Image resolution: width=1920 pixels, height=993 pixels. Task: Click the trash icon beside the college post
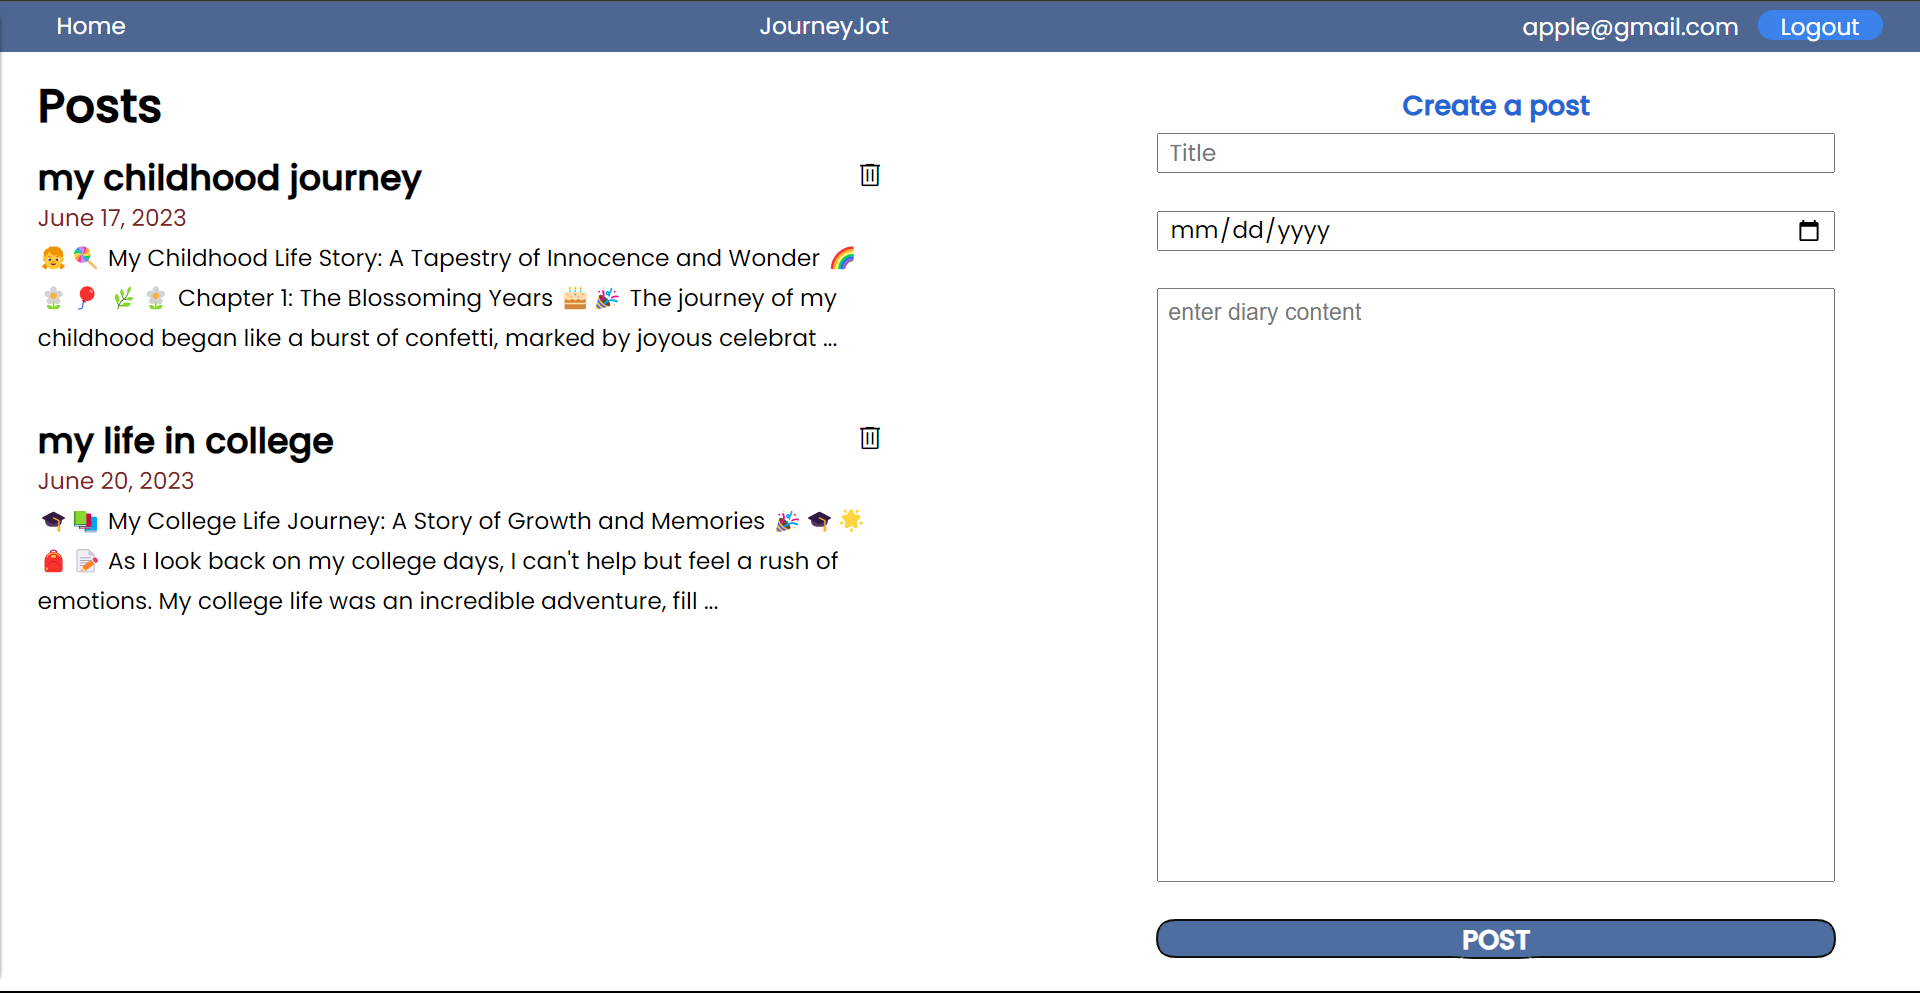(869, 438)
